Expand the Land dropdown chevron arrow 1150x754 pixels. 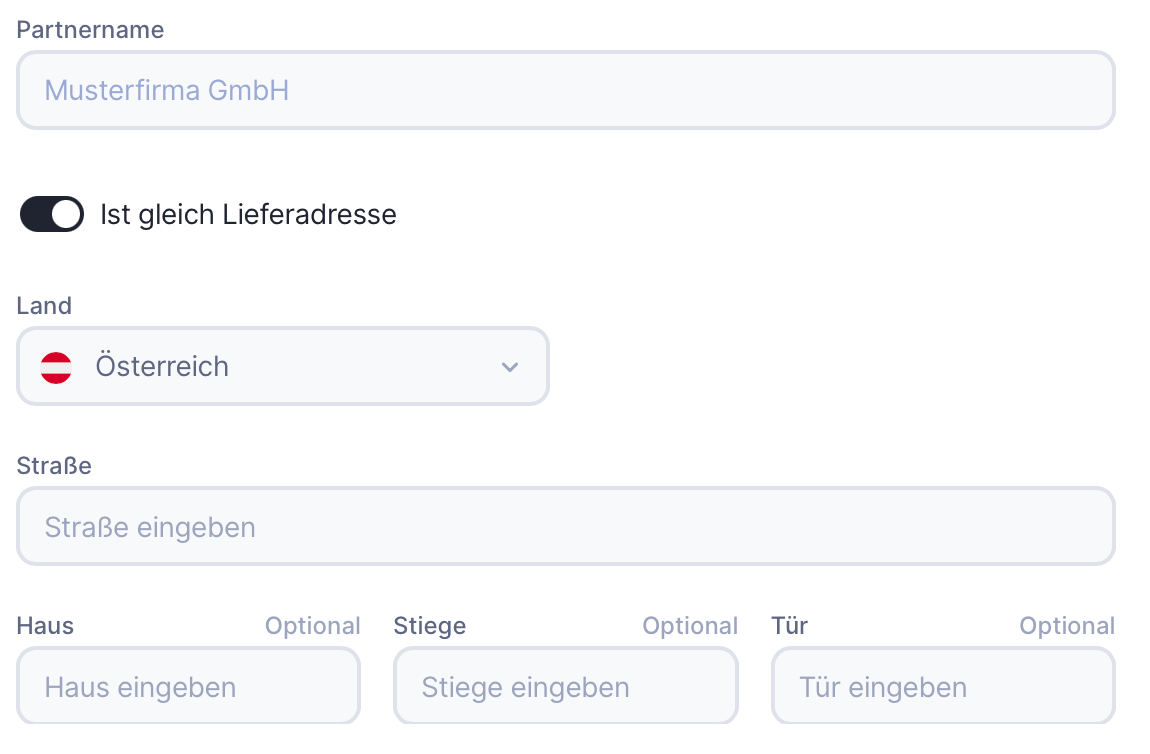510,367
